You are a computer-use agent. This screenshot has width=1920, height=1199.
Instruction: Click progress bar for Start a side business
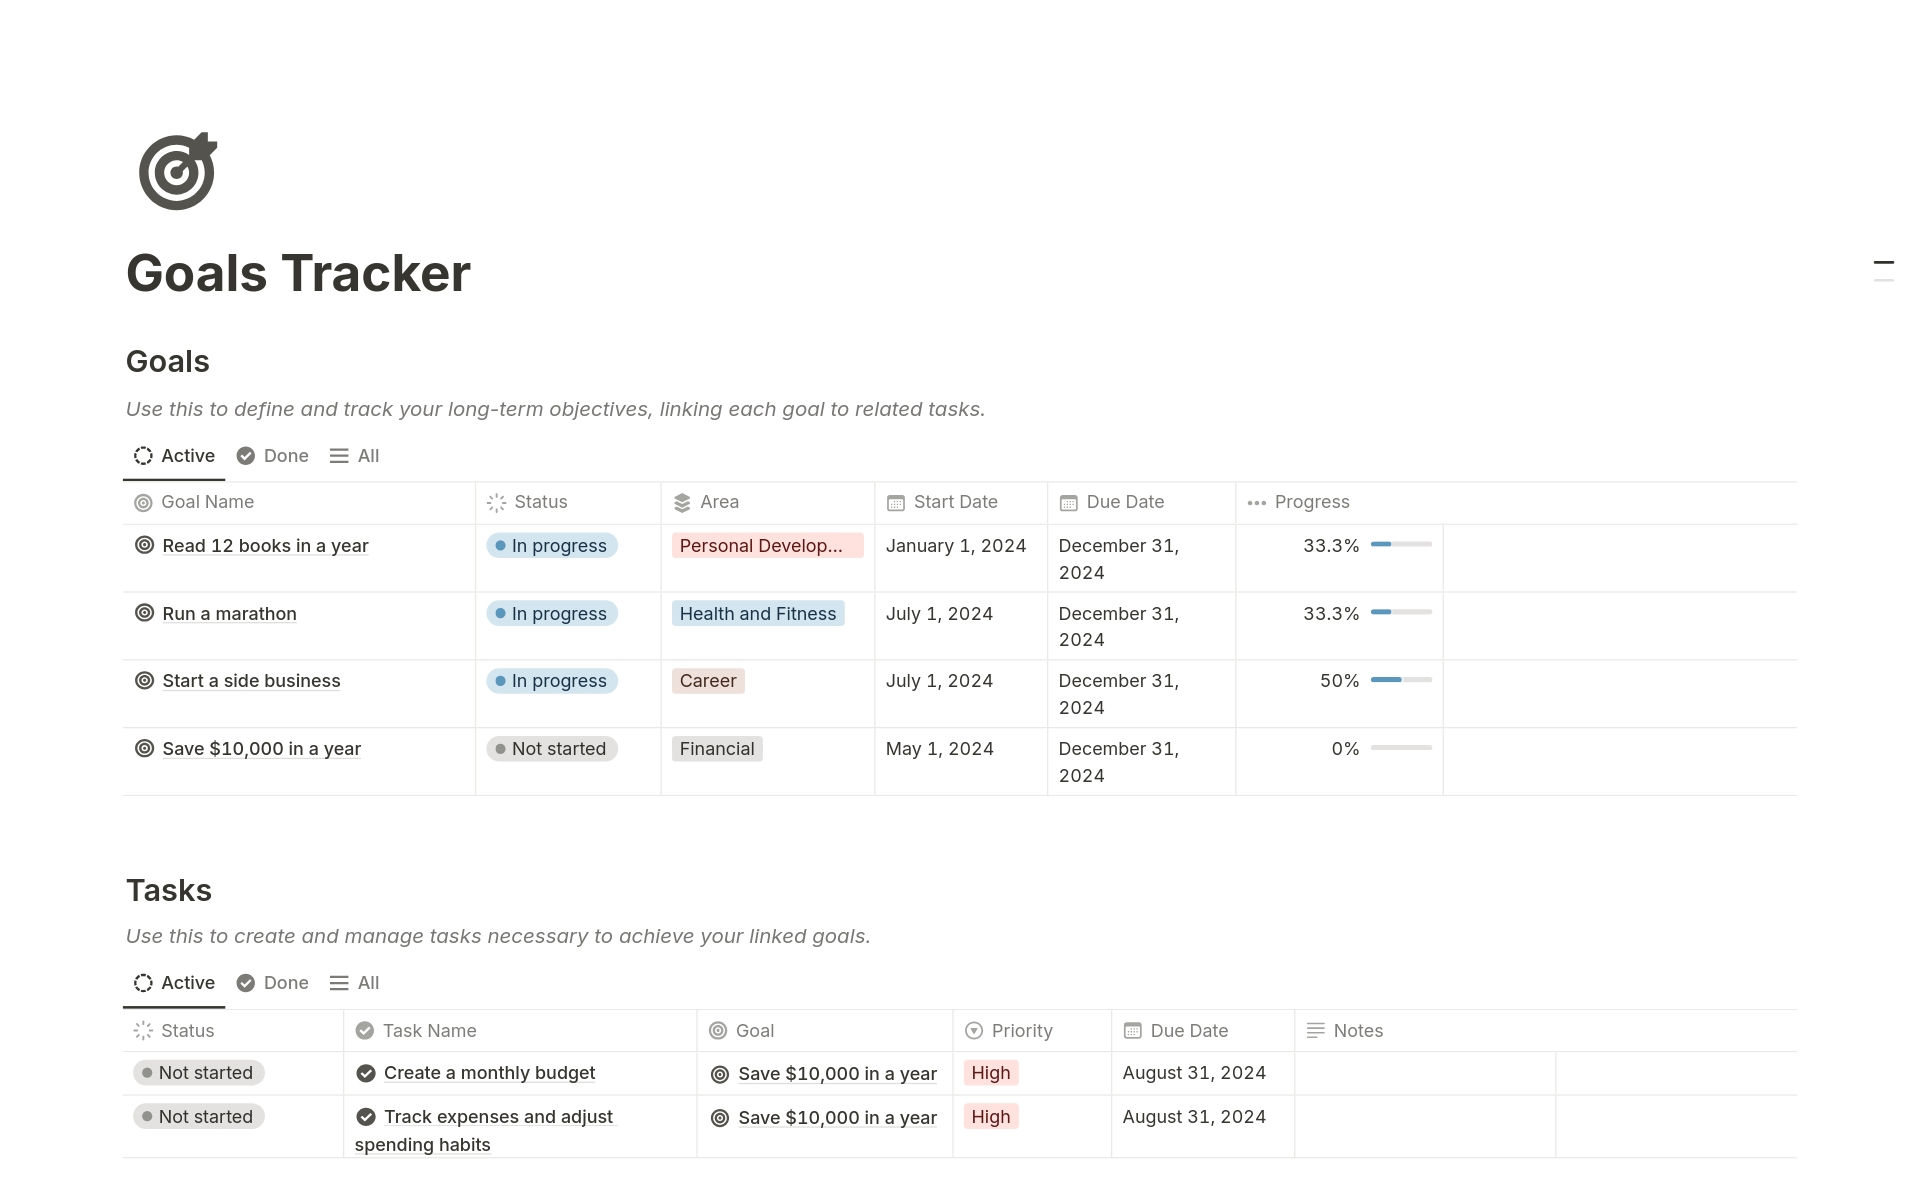[x=1400, y=680]
